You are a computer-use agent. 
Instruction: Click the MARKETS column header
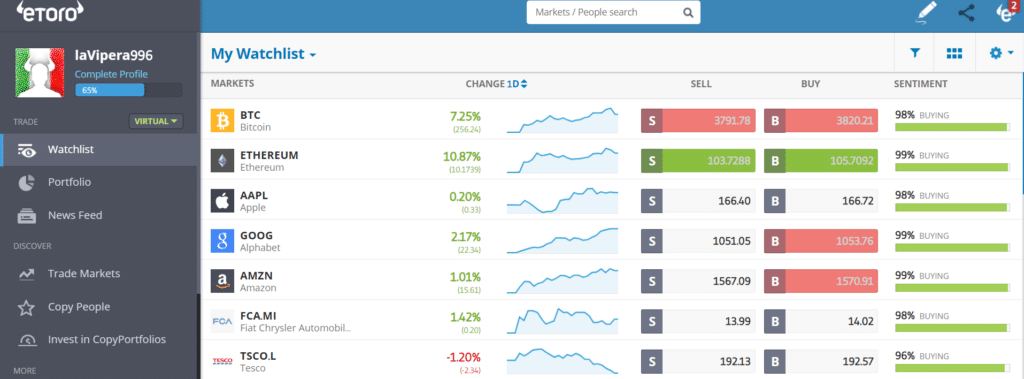(x=232, y=83)
